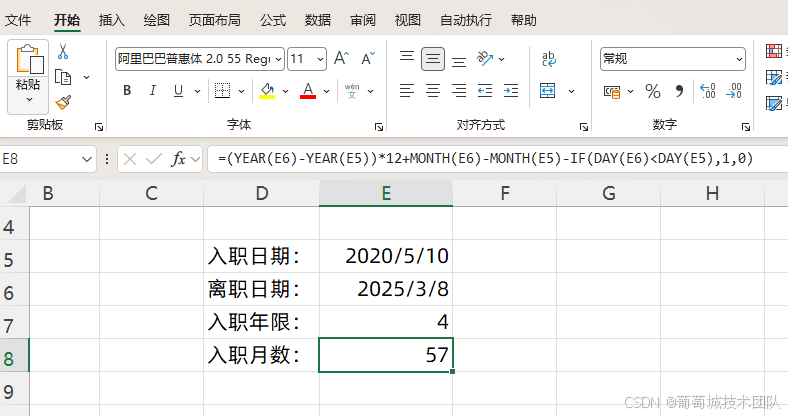
Task: Click the Copy icon
Action: (63, 77)
